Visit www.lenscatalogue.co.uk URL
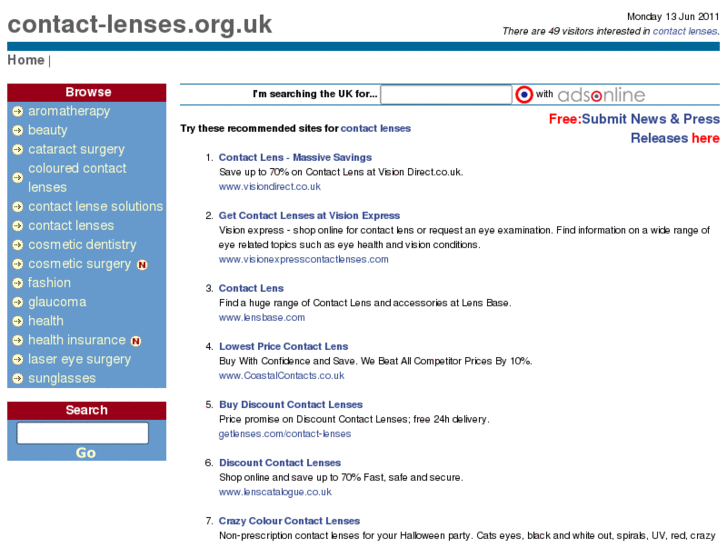The width and height of the screenshot is (727, 545). click(x=275, y=492)
